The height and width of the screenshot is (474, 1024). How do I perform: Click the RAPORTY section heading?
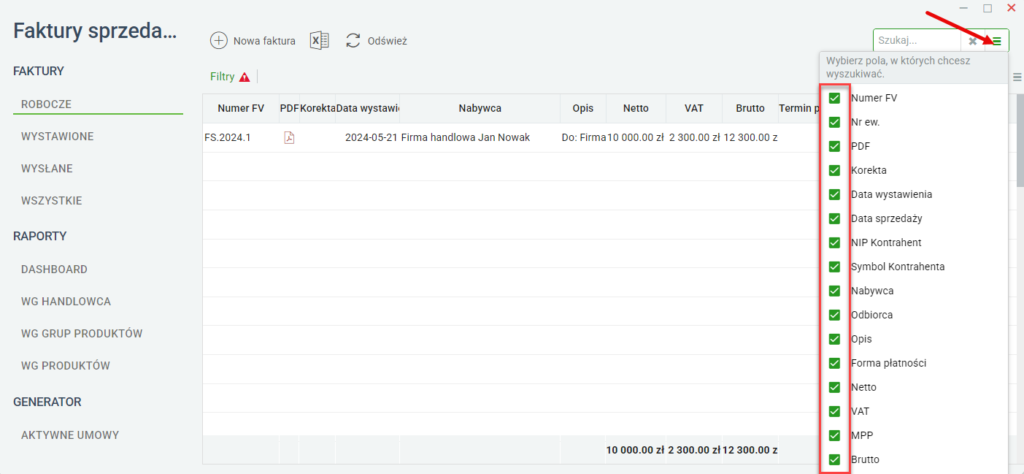click(40, 236)
